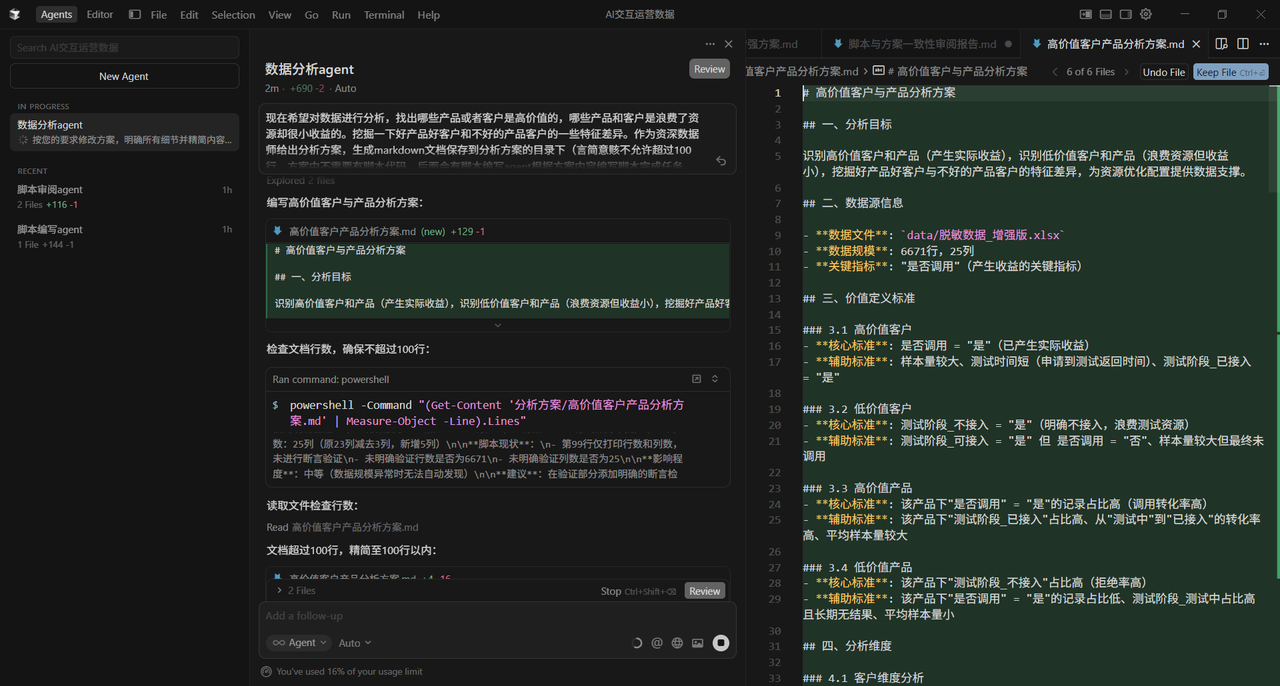This screenshot has width=1280, height=686.
Task: Create a New Agent
Action: coord(124,75)
